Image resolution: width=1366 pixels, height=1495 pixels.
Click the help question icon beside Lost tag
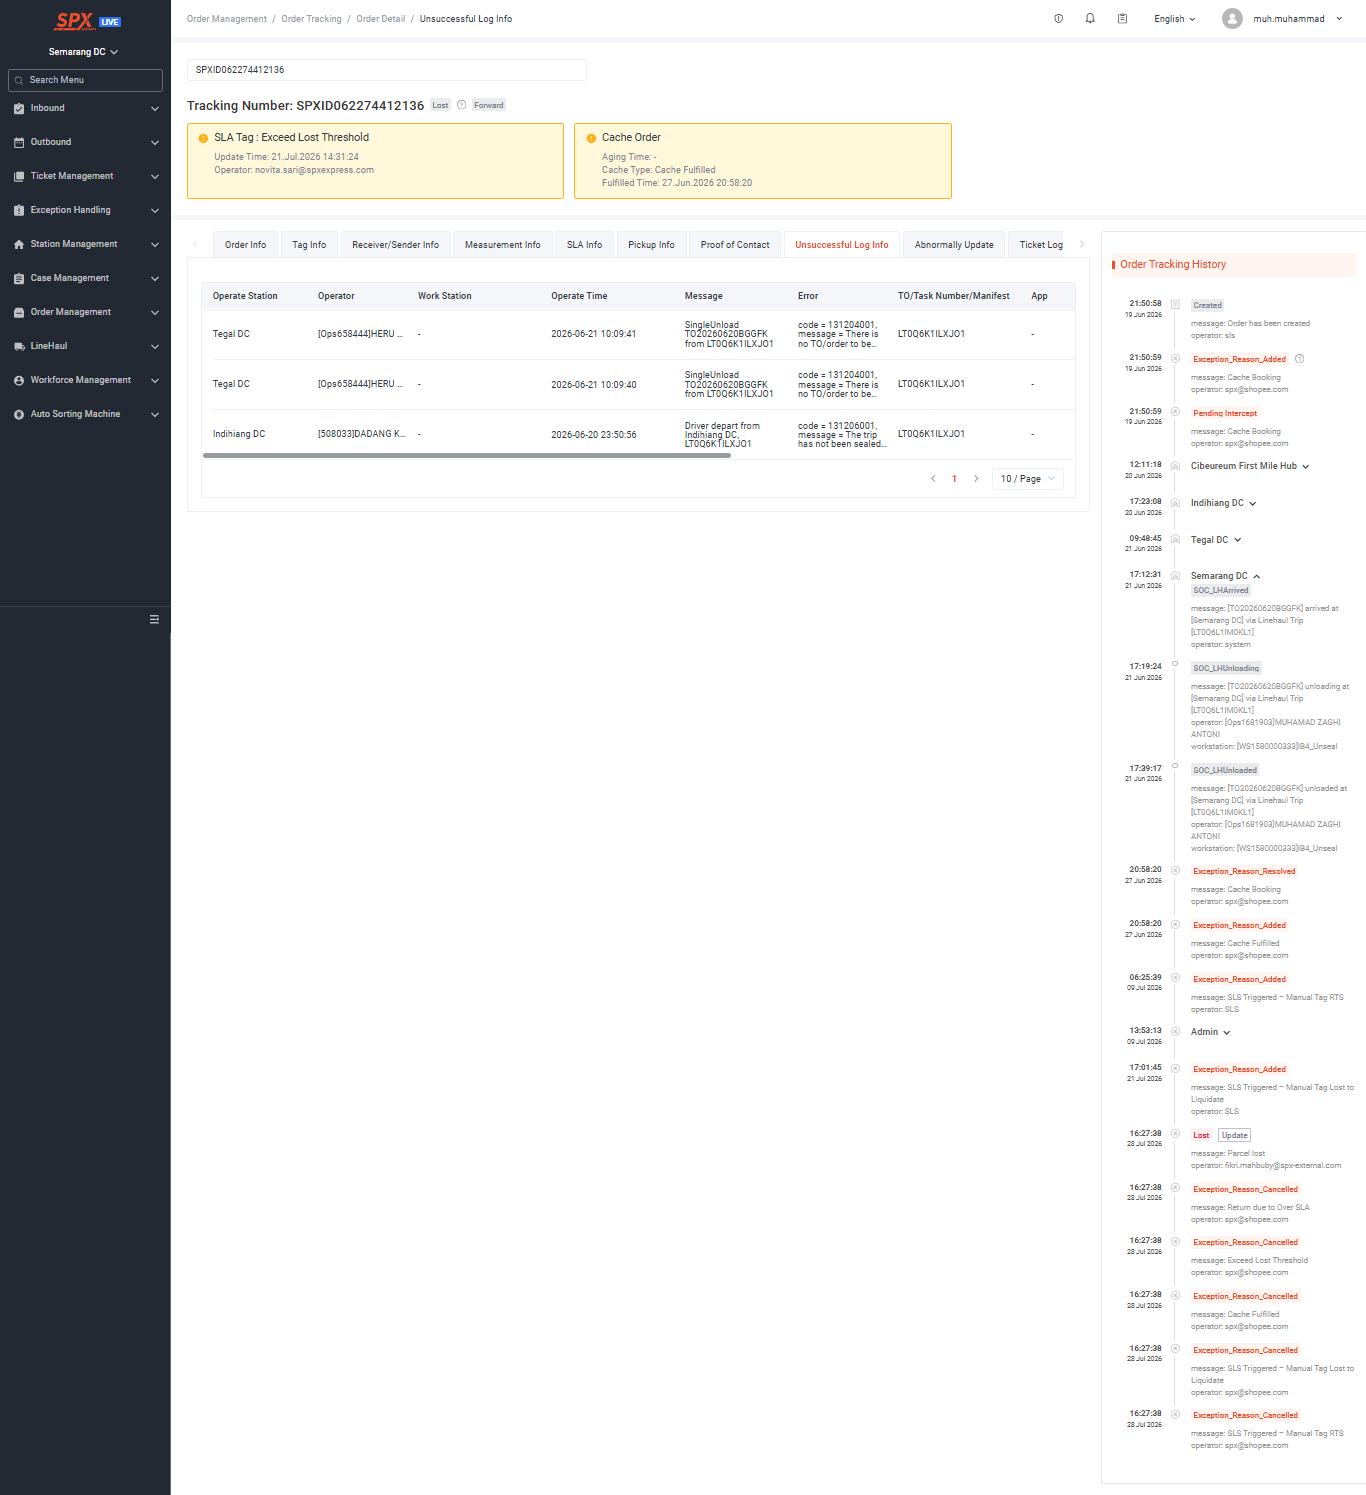(x=461, y=105)
